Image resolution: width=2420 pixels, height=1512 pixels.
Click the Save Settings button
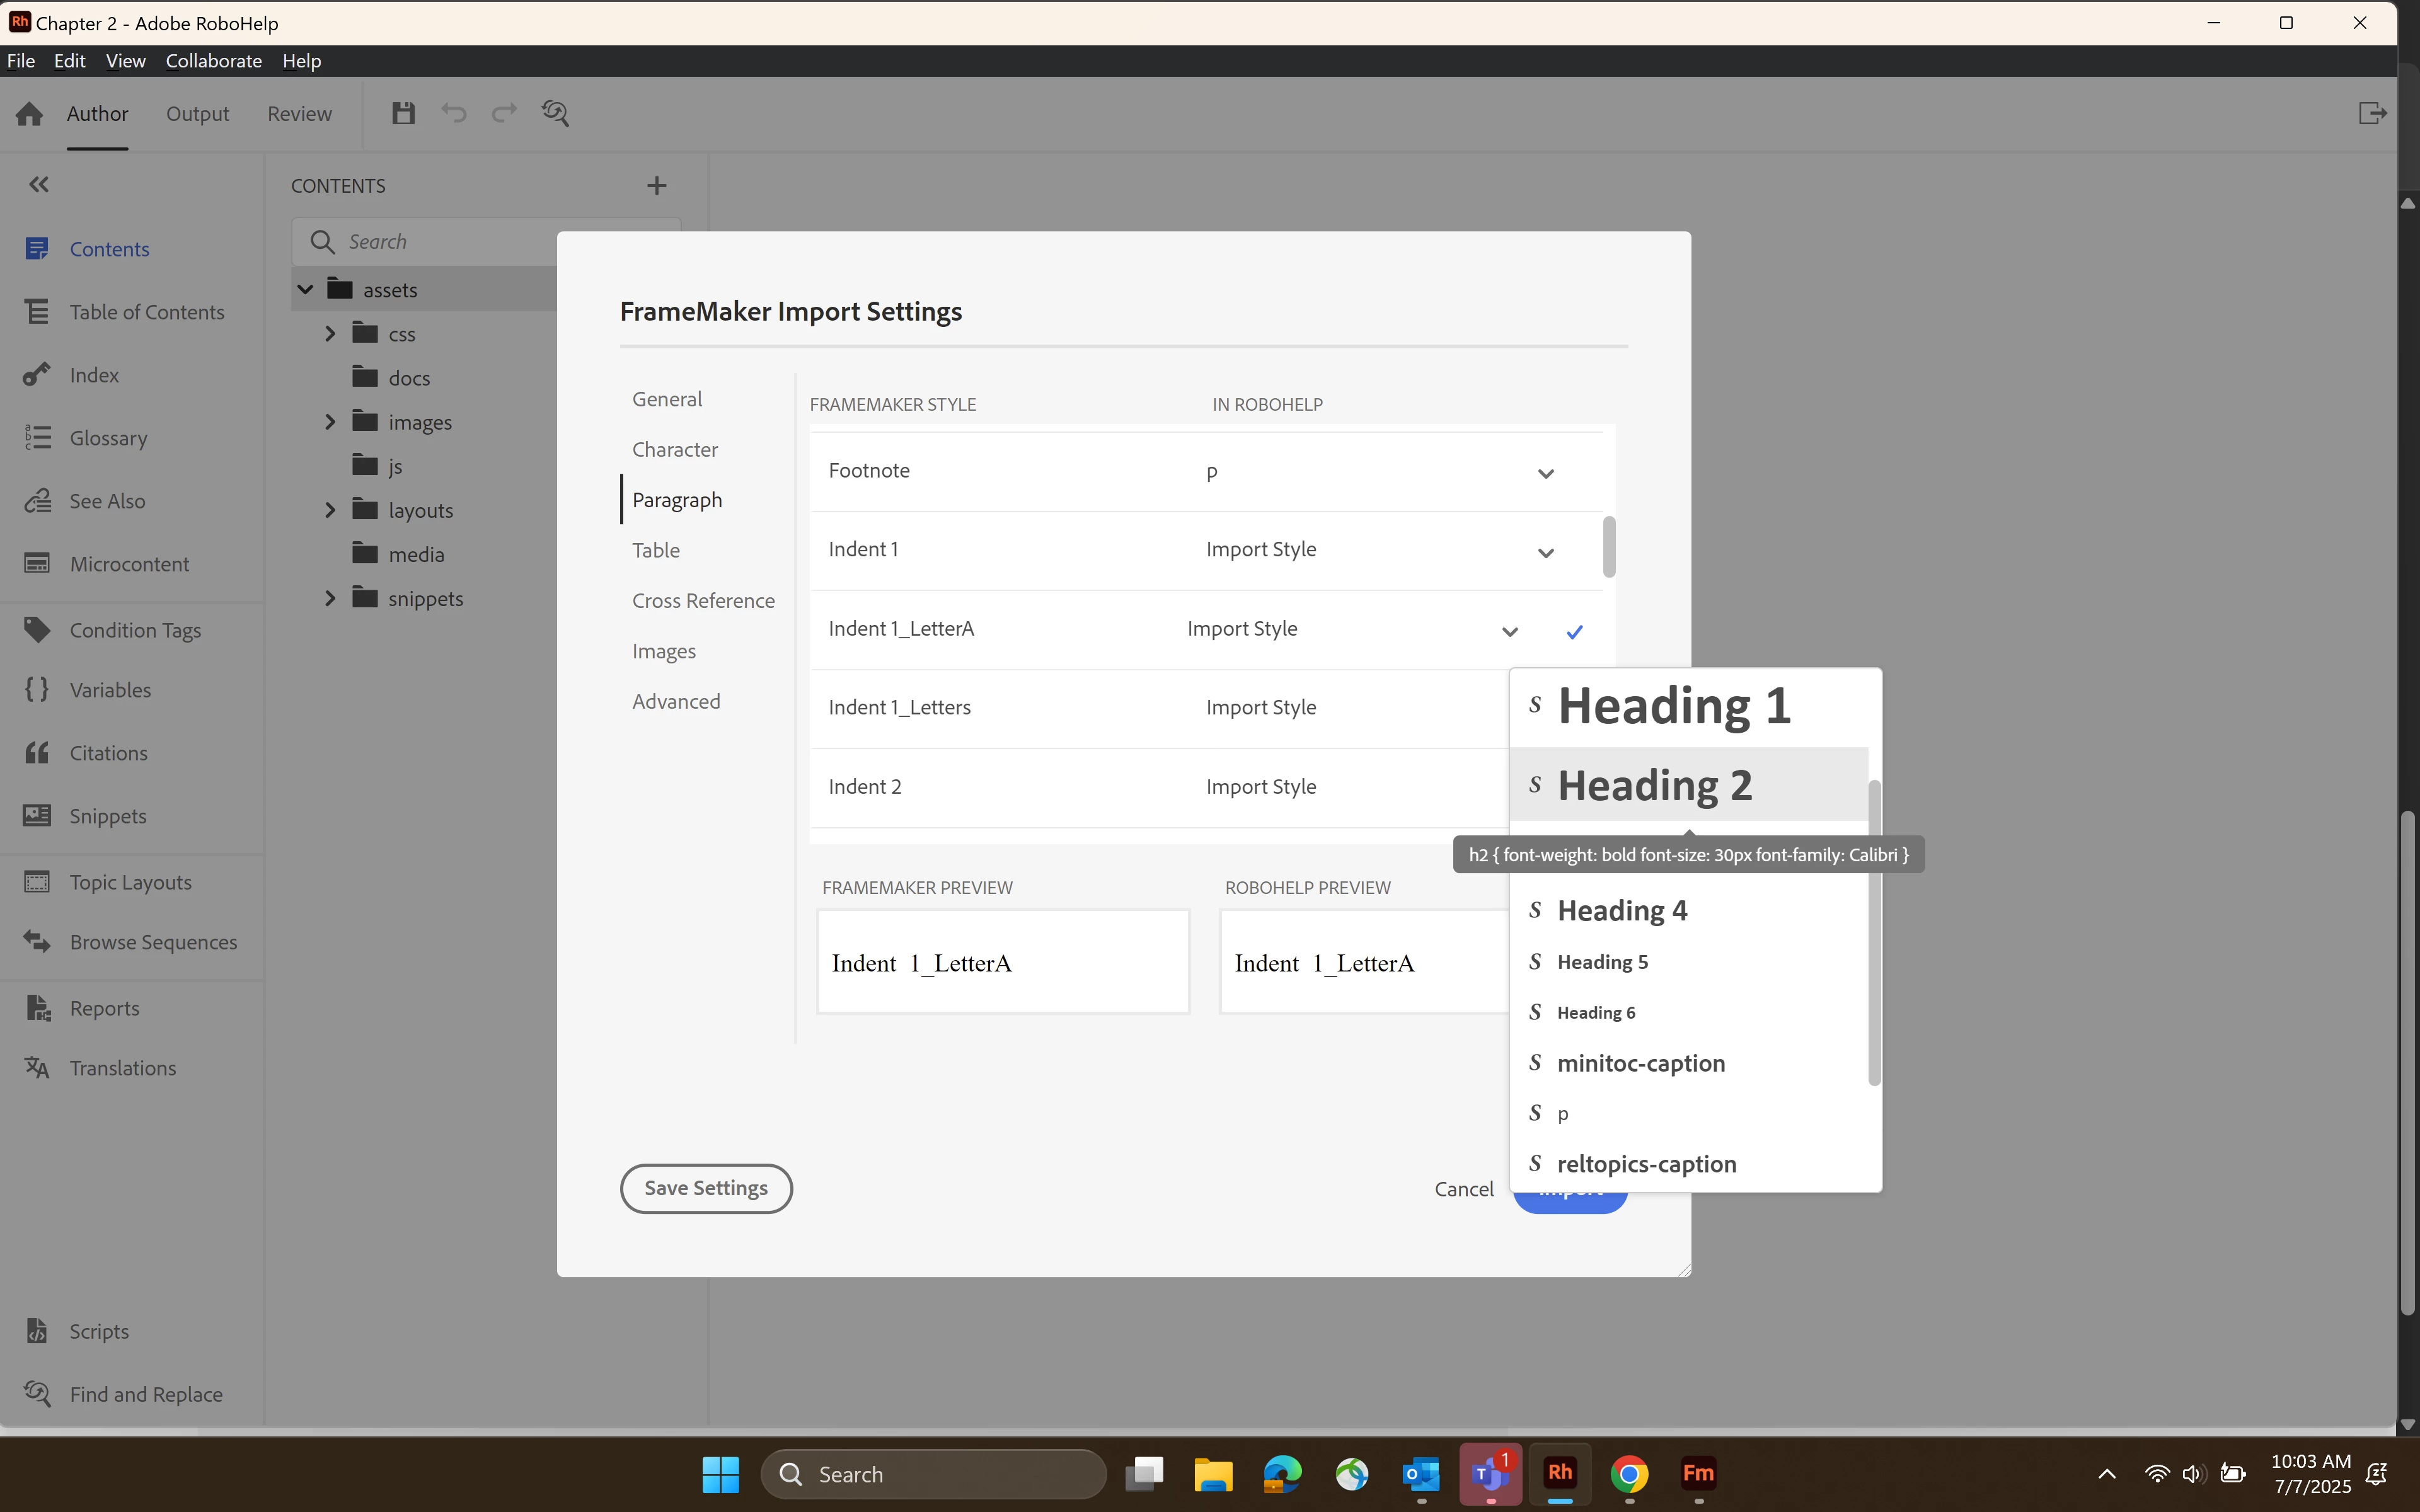tap(706, 1188)
